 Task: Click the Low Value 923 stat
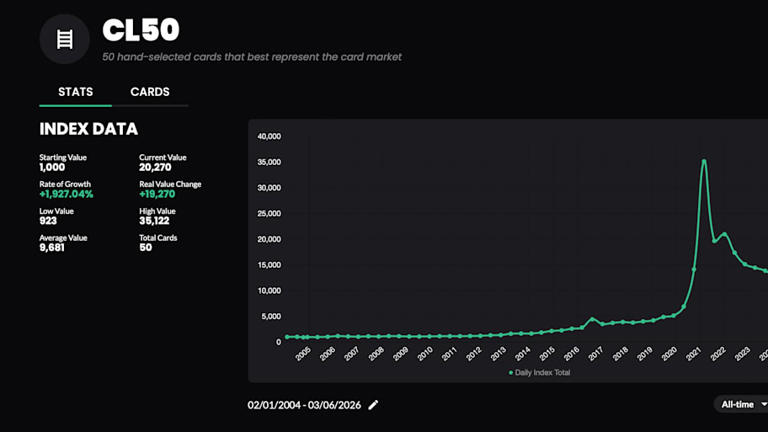point(50,221)
